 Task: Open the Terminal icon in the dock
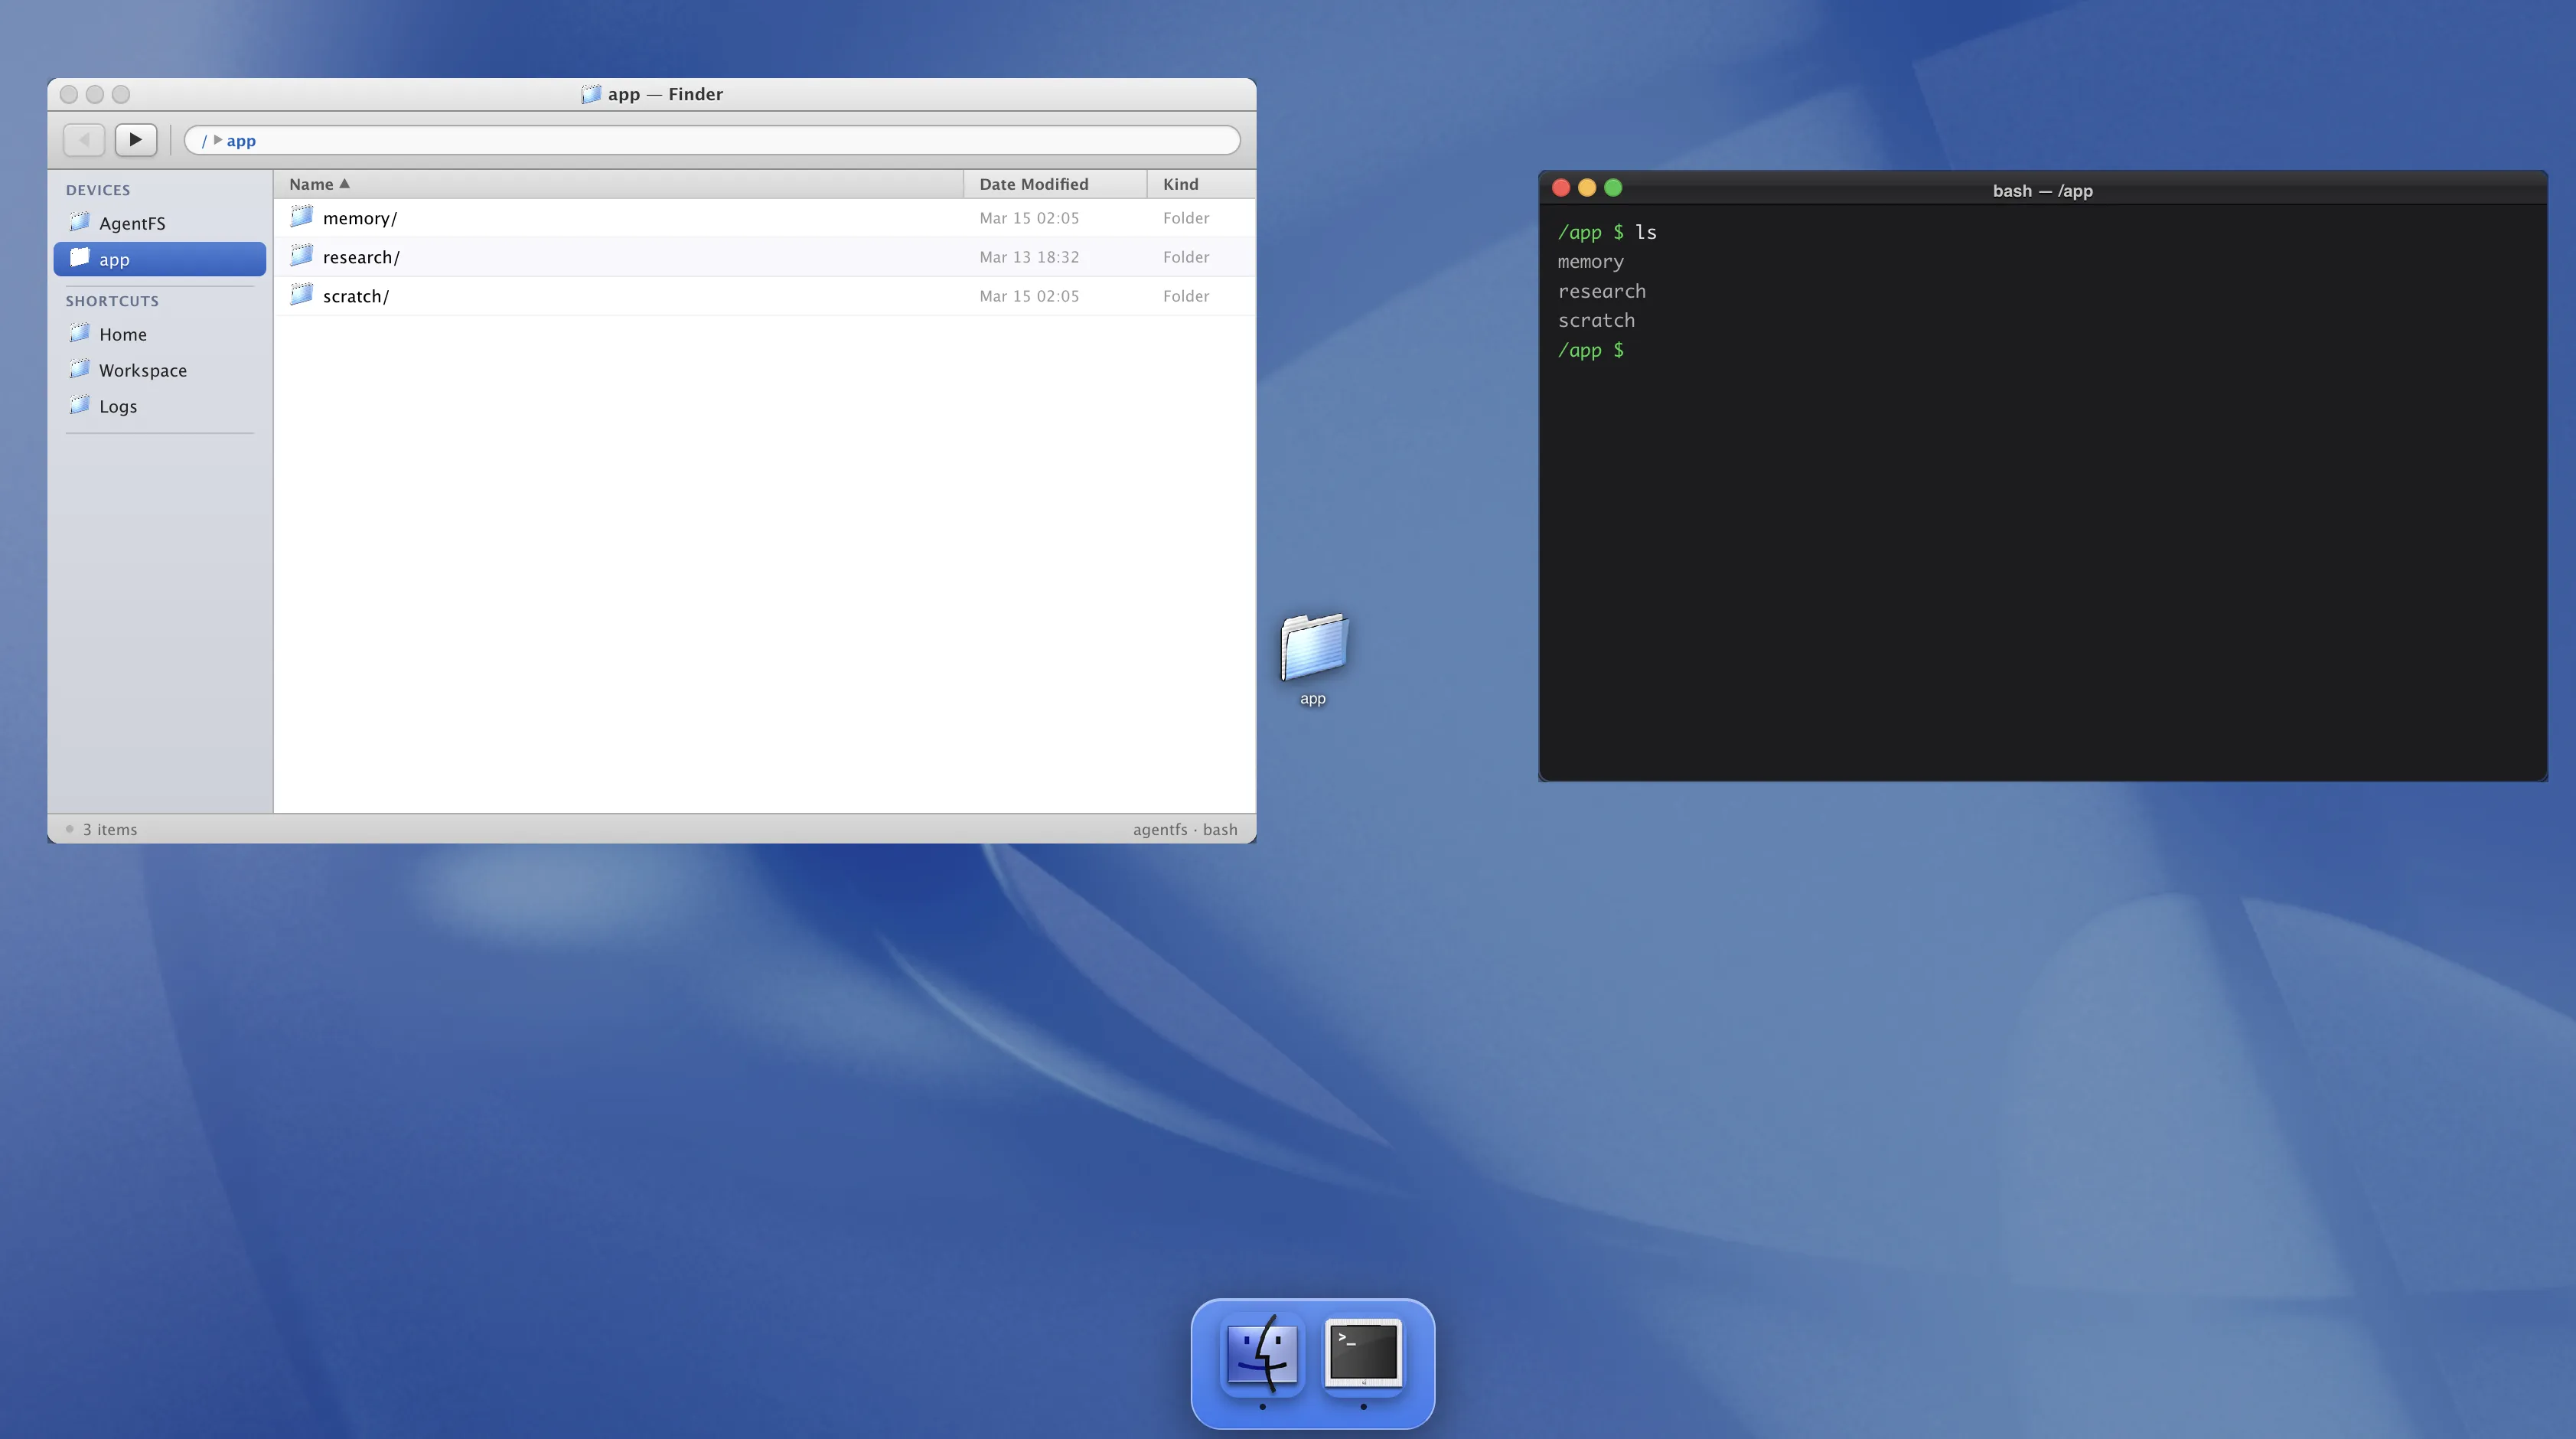[x=1363, y=1353]
